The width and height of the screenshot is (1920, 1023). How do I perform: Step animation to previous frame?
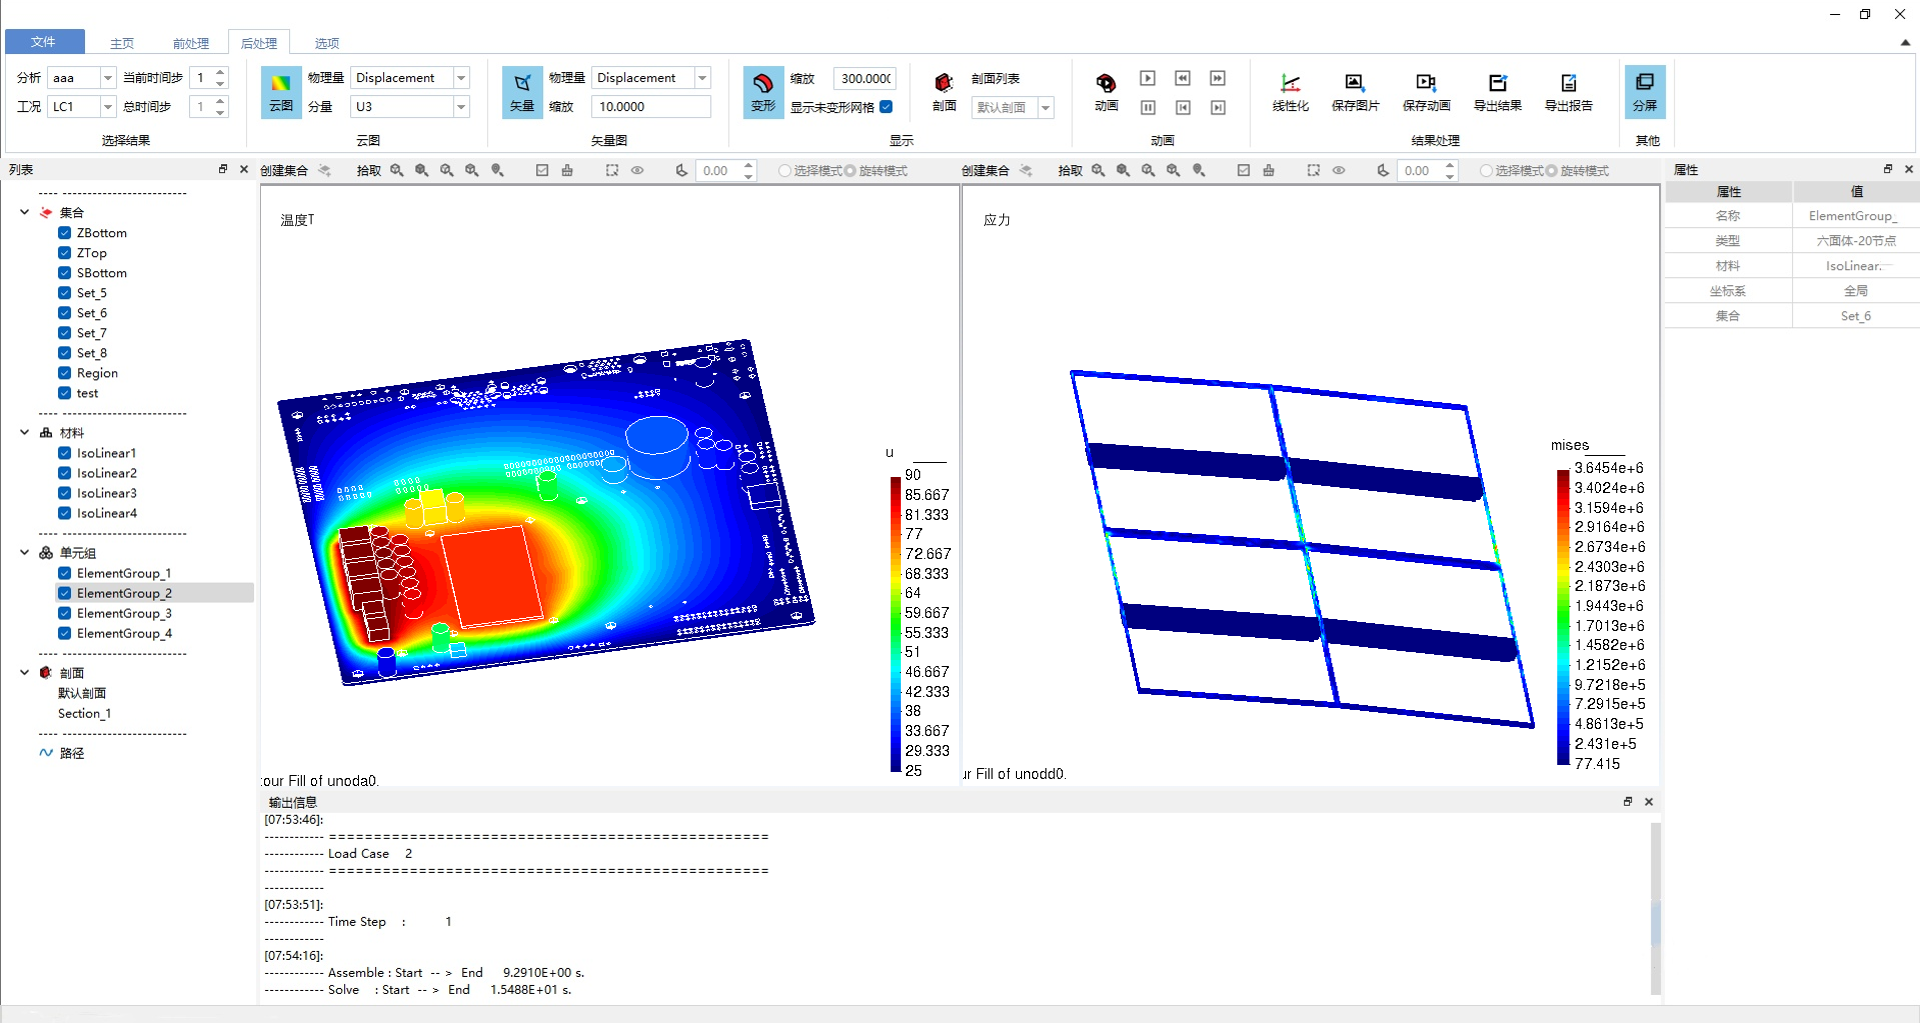(x=1183, y=78)
